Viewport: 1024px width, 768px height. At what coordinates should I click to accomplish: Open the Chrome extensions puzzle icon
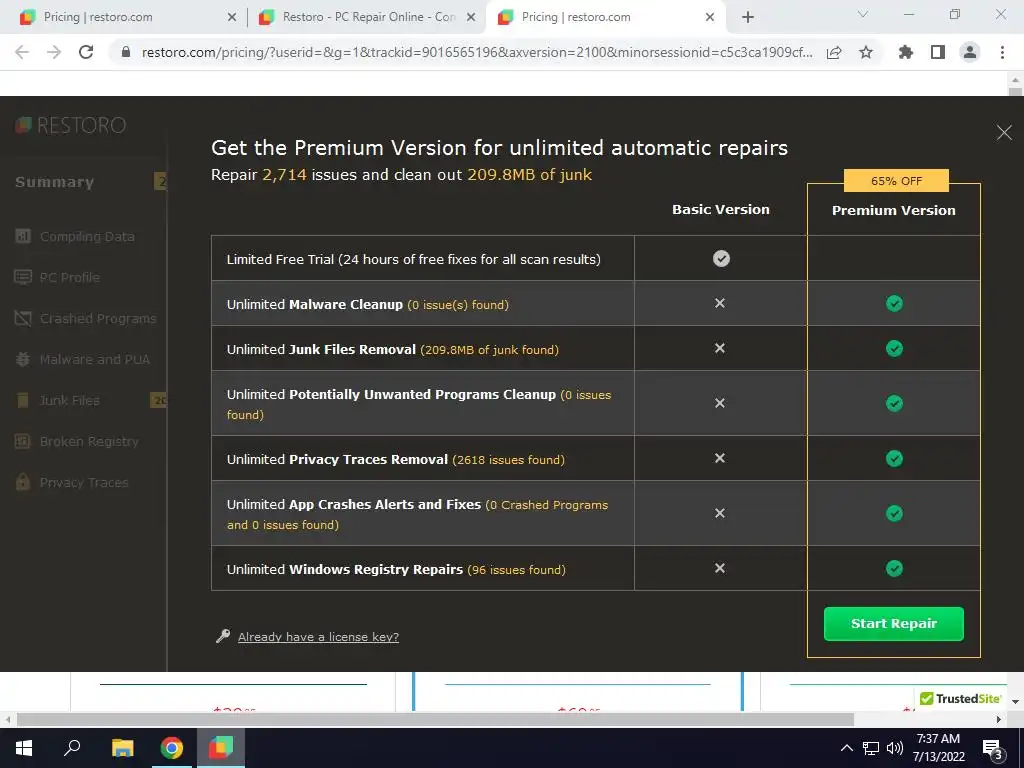[906, 52]
